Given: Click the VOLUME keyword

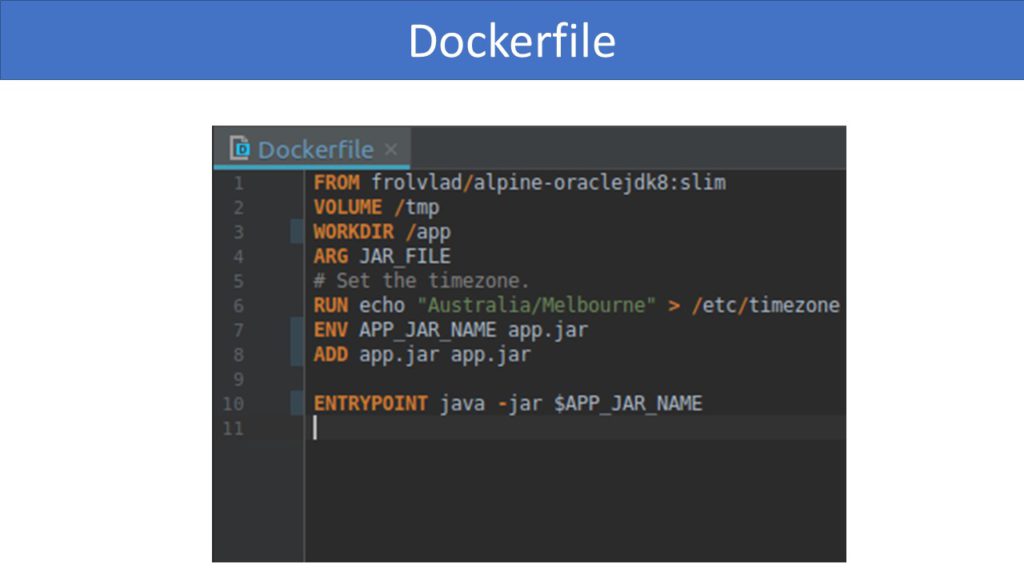Looking at the screenshot, I should [x=347, y=207].
